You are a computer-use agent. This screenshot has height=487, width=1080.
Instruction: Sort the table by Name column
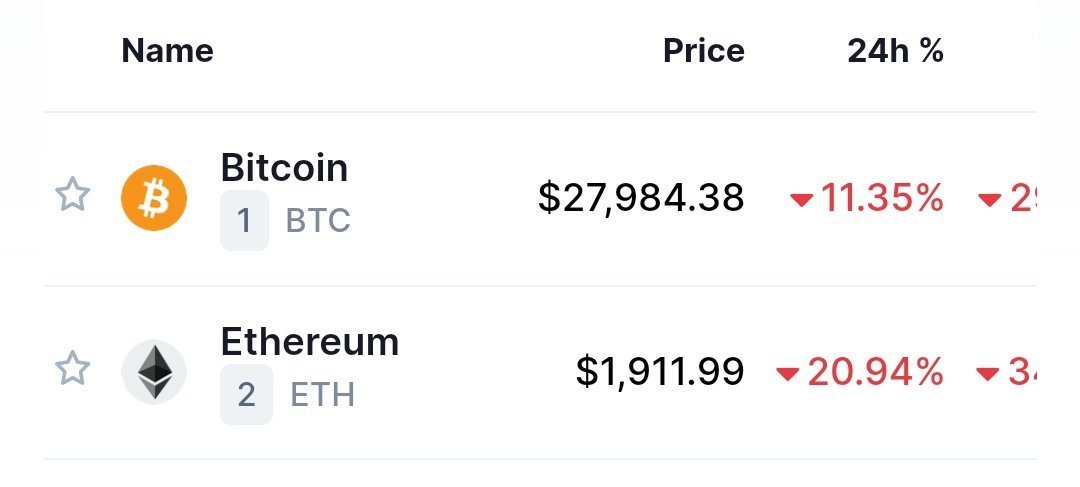point(167,51)
